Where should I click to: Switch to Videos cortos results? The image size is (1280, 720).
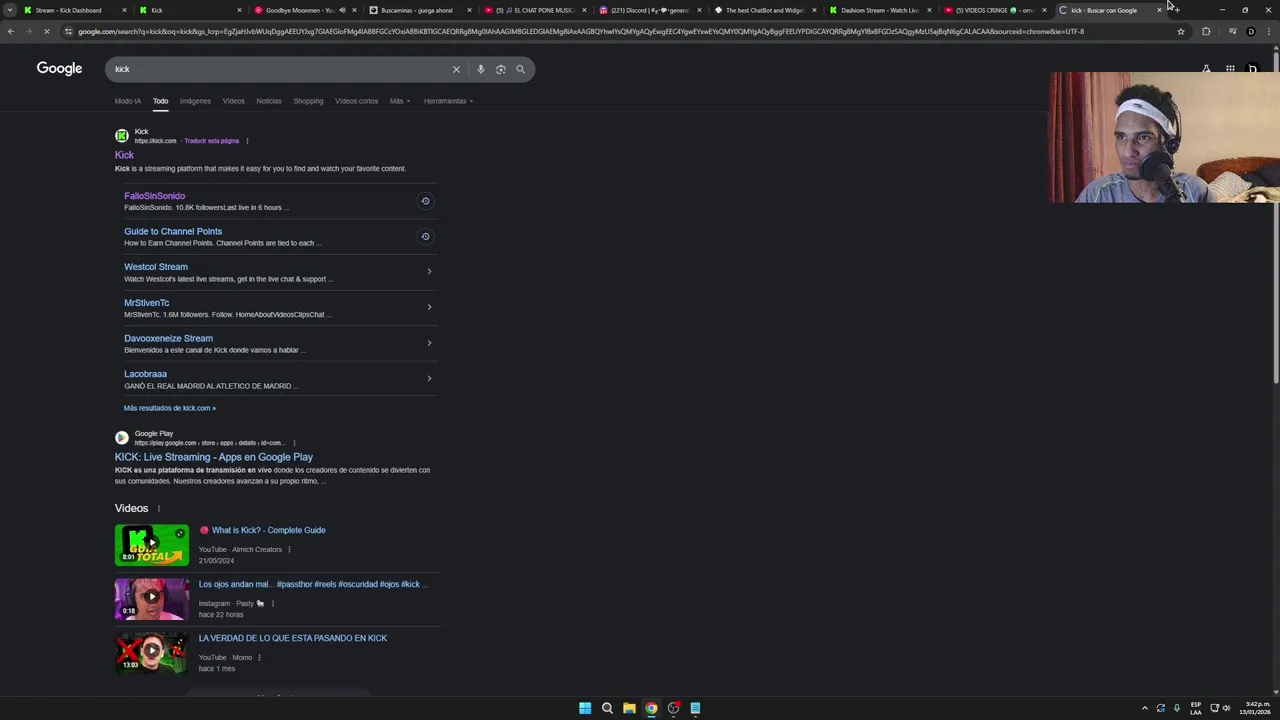pos(356,101)
